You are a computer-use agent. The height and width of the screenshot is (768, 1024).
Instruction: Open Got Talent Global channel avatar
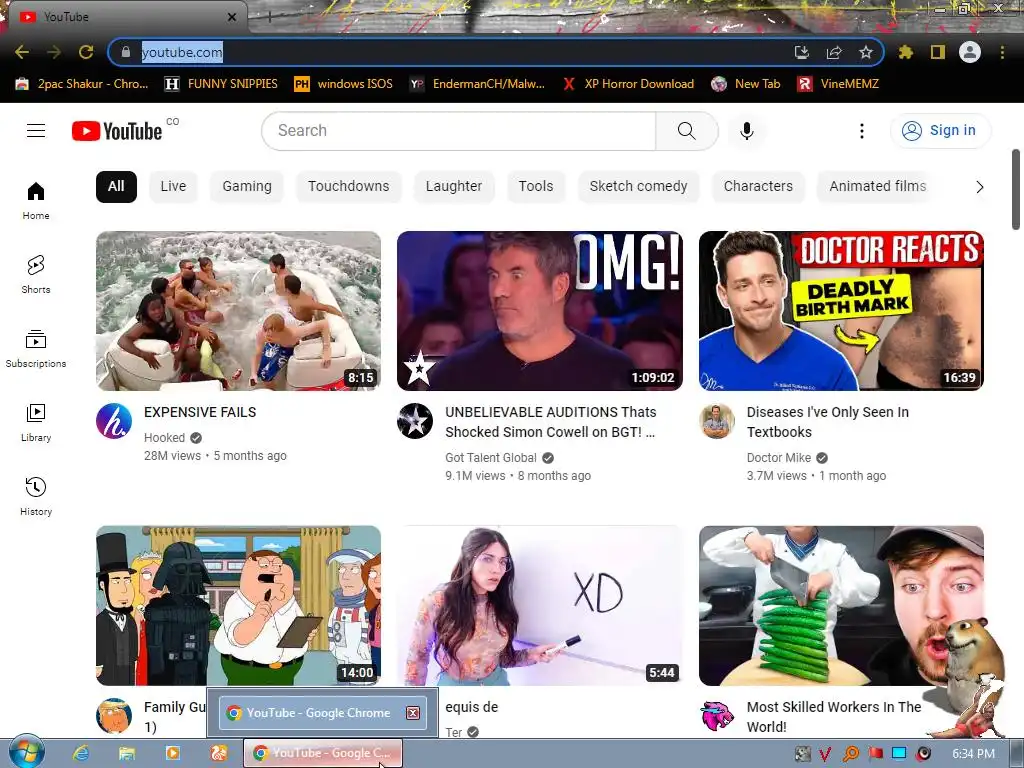[415, 421]
